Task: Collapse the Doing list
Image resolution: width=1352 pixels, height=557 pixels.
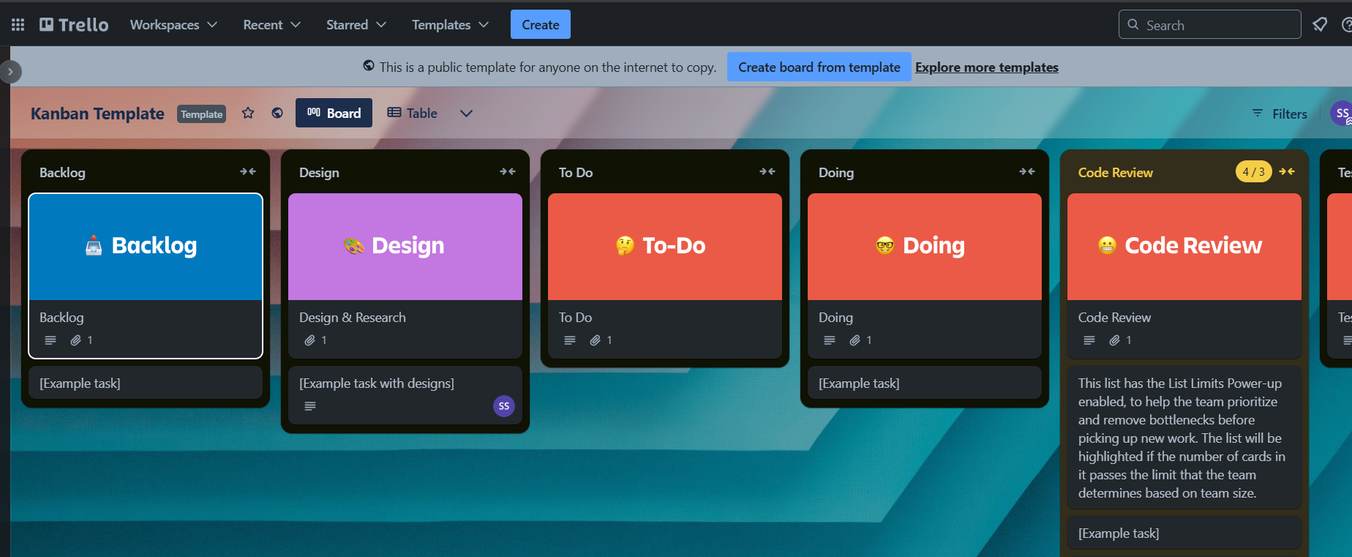Action: [1027, 172]
